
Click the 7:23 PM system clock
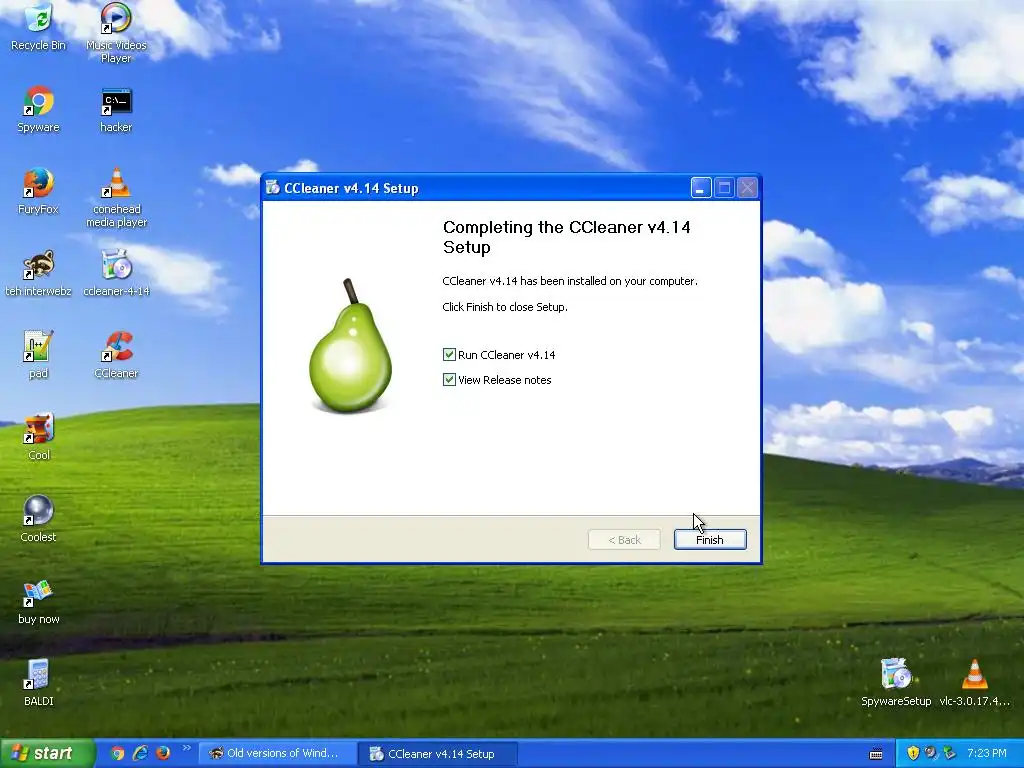[x=987, y=754]
